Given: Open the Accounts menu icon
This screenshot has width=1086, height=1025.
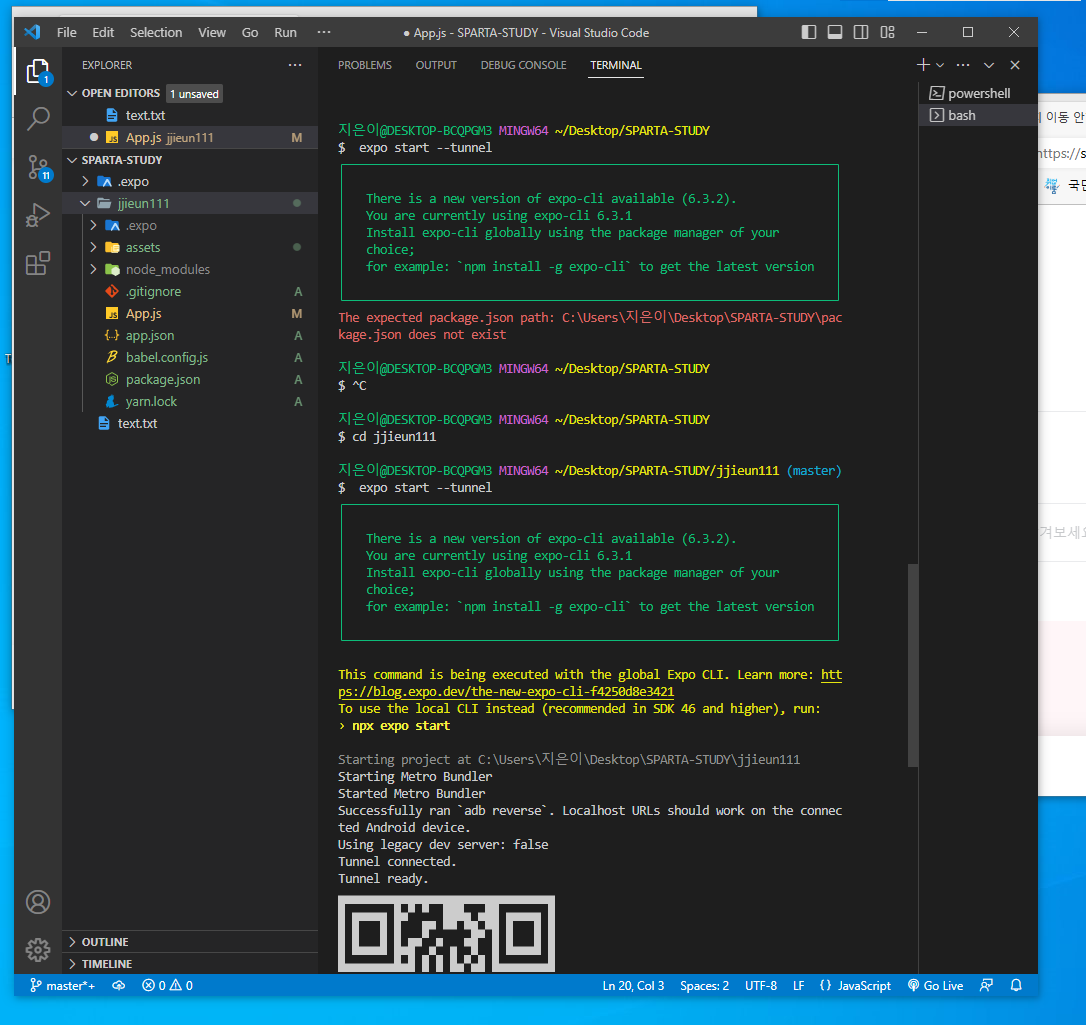Looking at the screenshot, I should point(37,902).
